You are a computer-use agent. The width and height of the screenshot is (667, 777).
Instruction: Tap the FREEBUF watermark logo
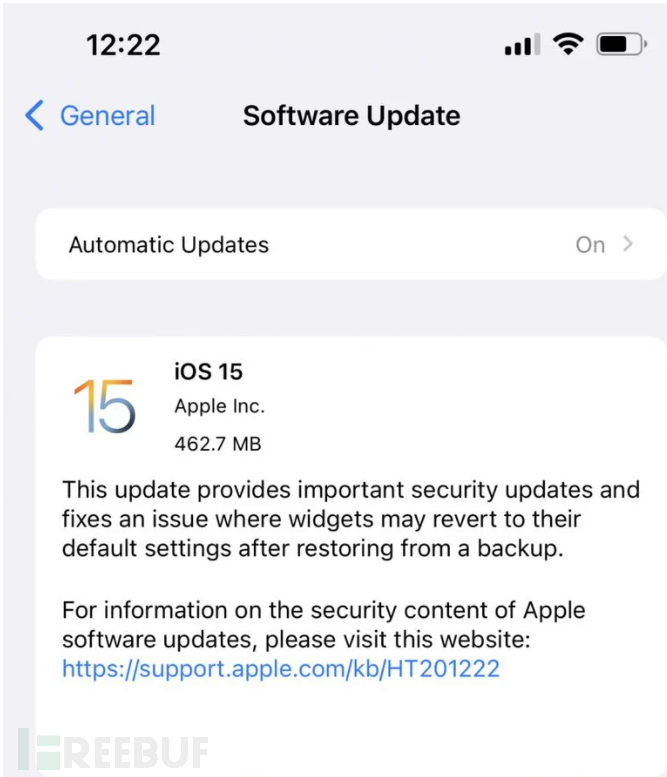coord(113,752)
